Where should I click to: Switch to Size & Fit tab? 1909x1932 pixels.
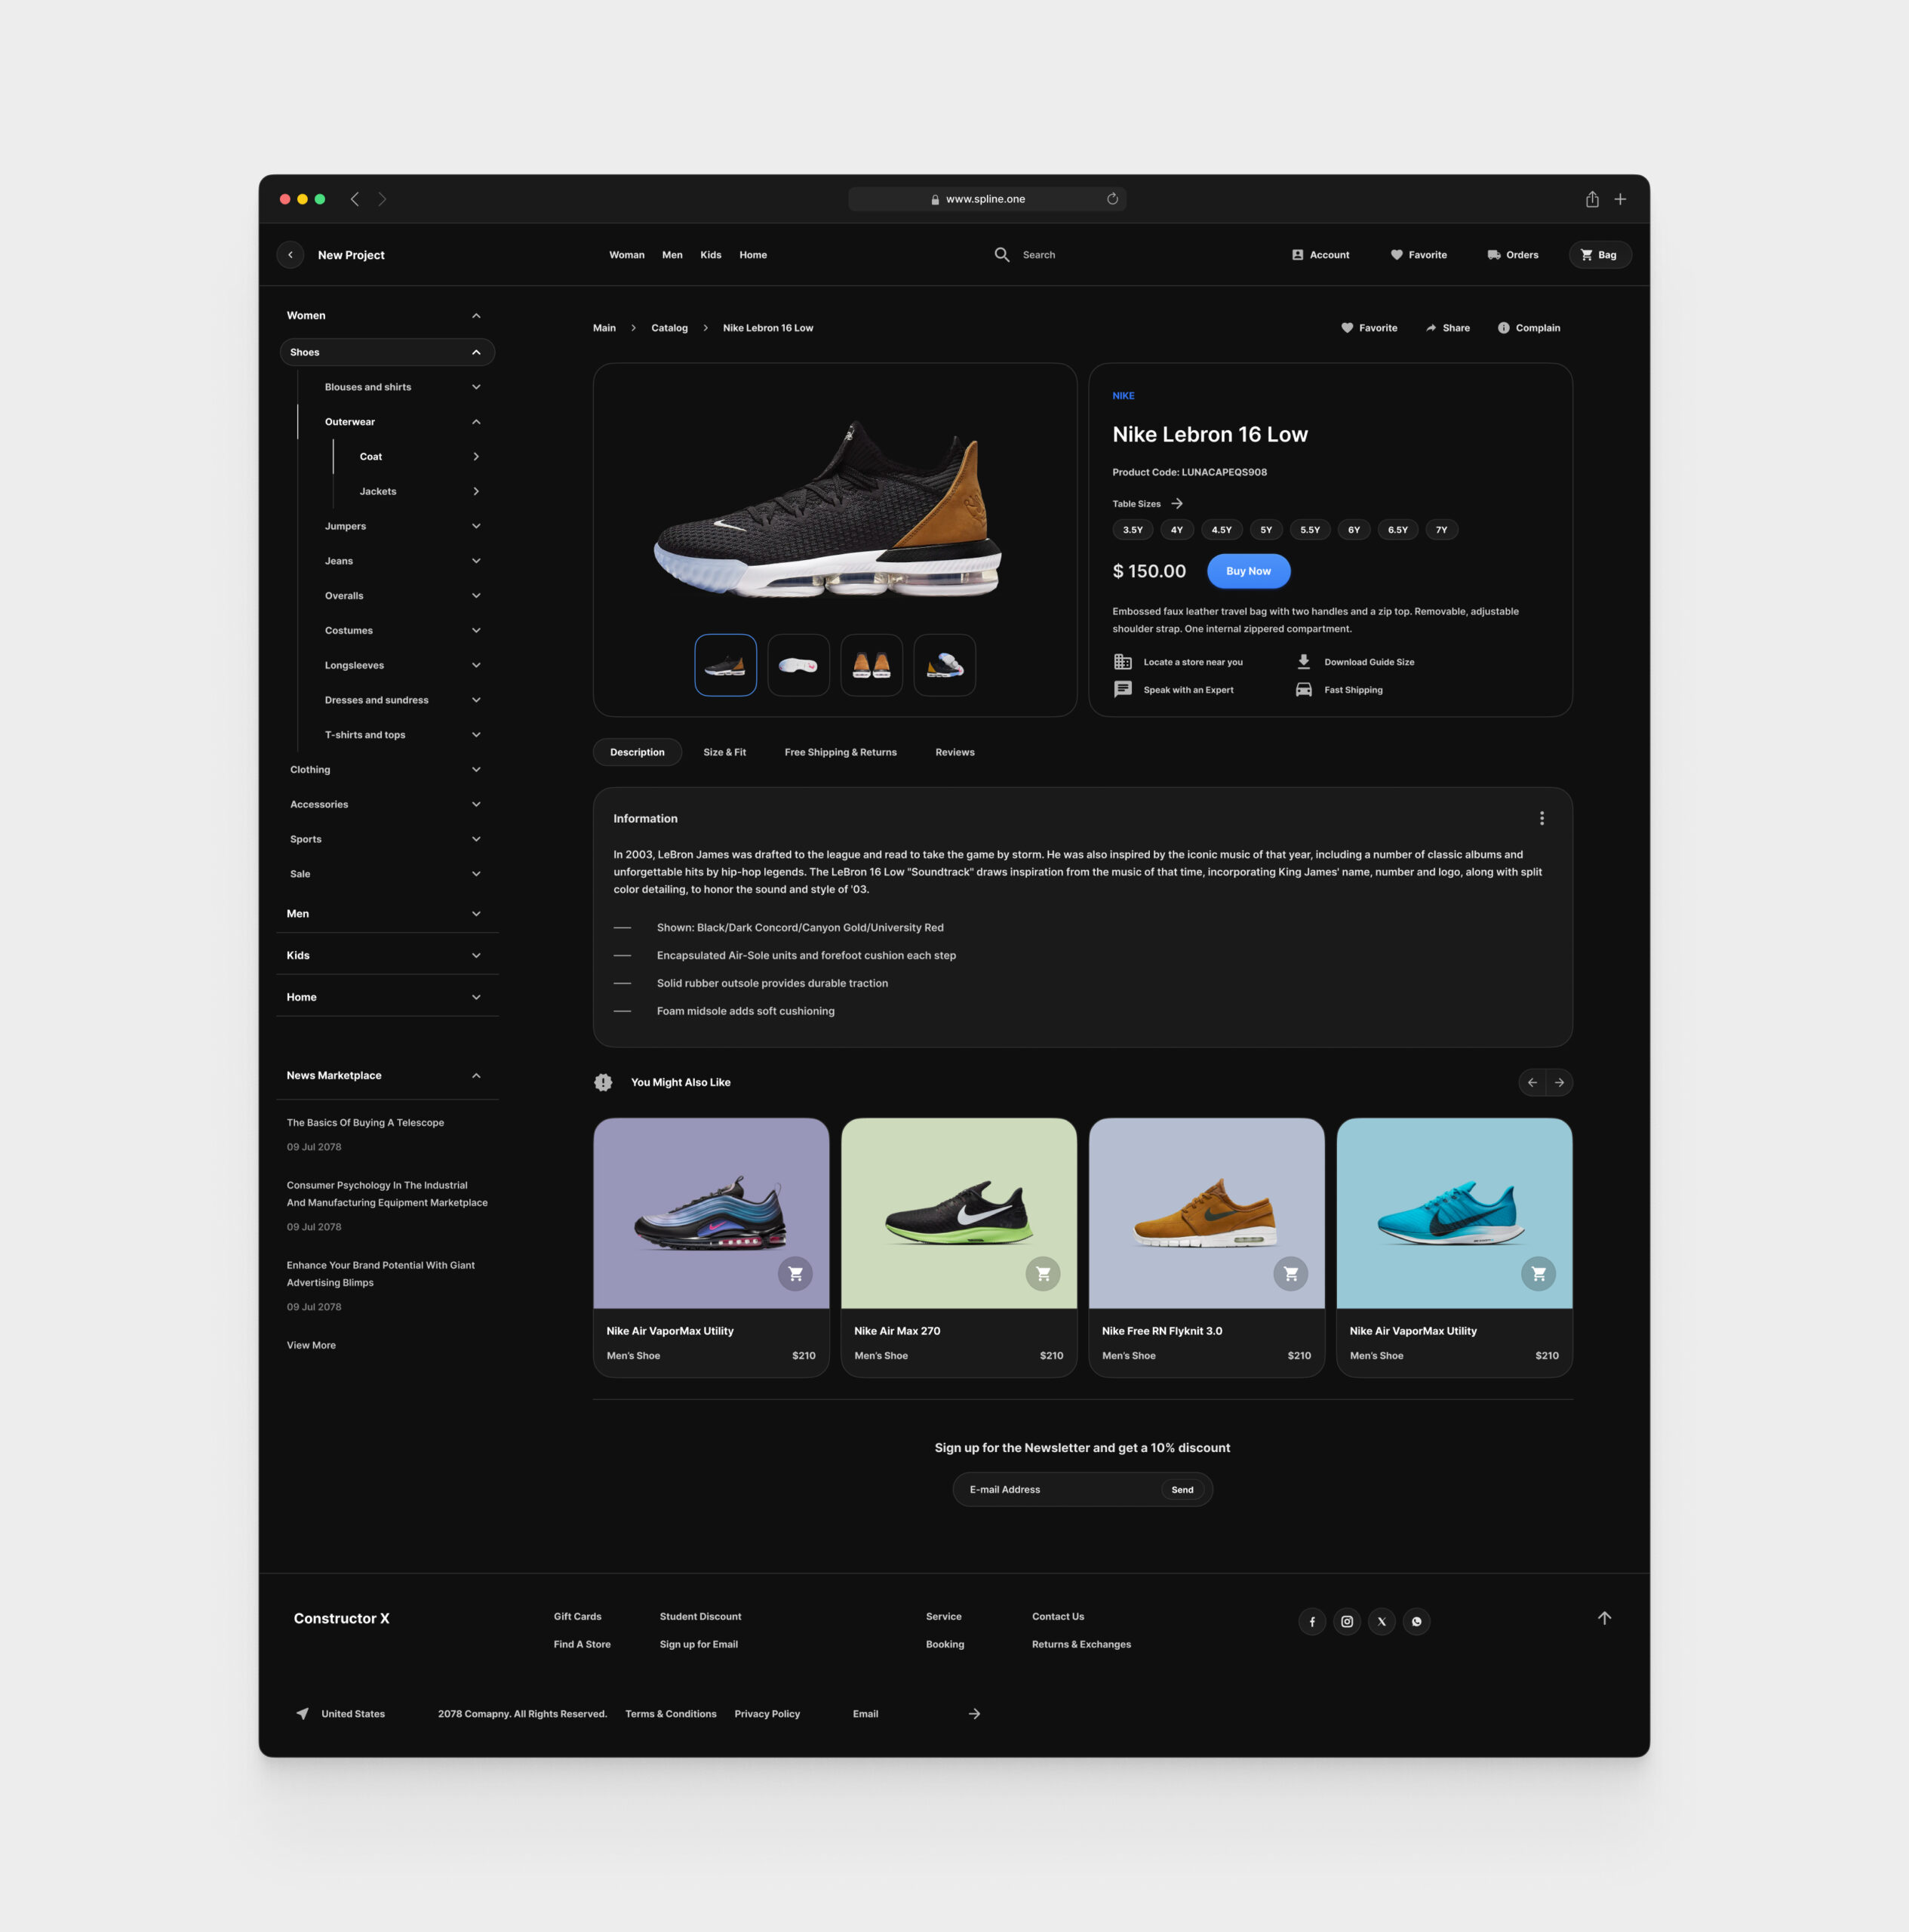(x=724, y=752)
